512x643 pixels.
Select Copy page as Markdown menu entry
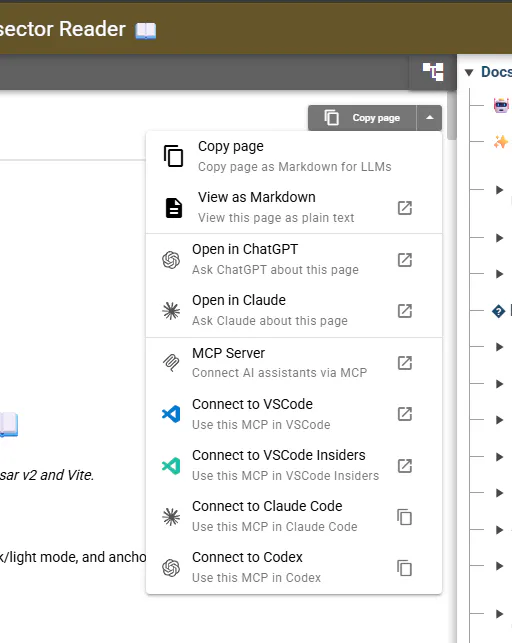[294, 157]
